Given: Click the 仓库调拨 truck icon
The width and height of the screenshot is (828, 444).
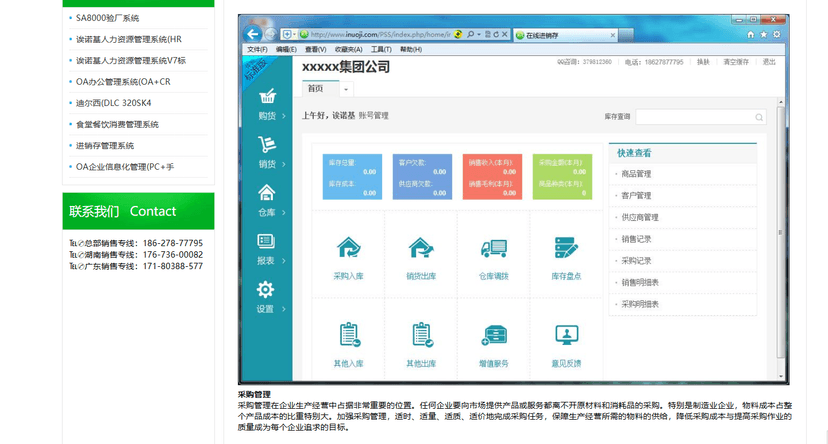Looking at the screenshot, I should click(494, 248).
